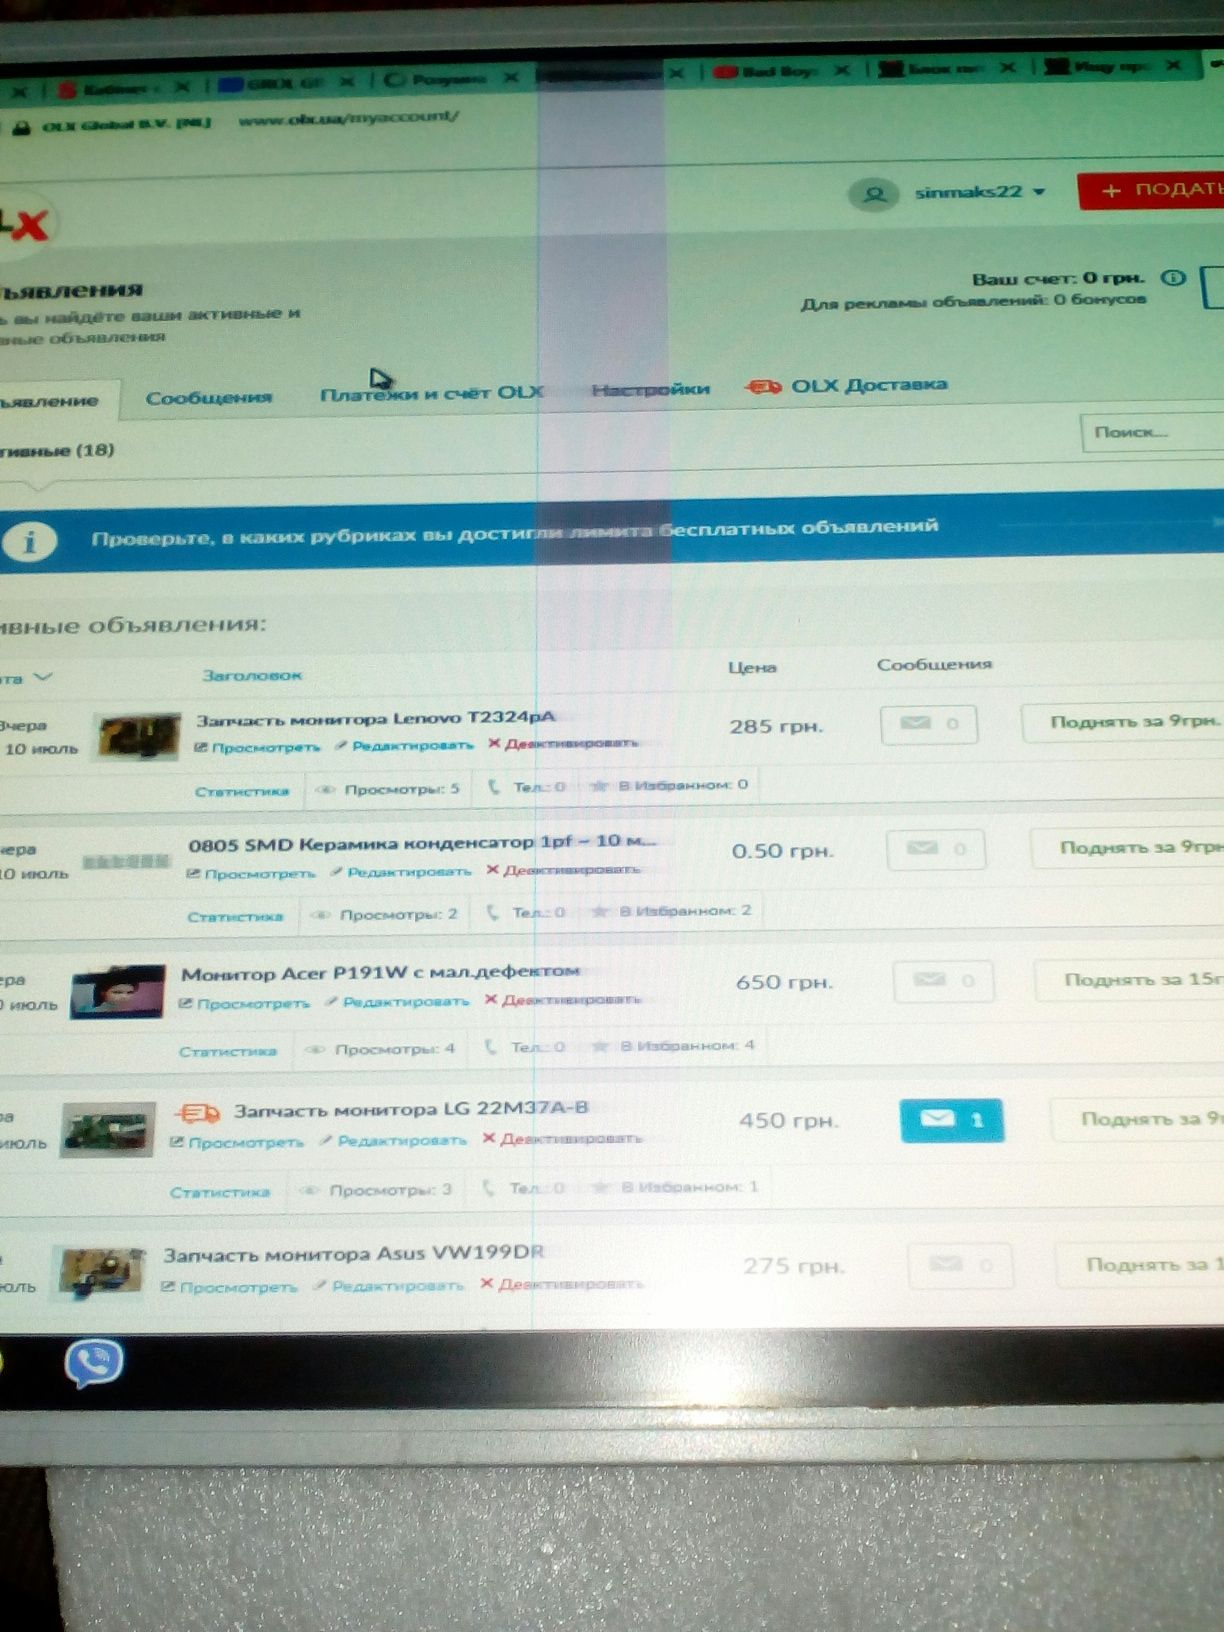
Task: Open the blue unread message button for LG listing
Action: 951,1120
